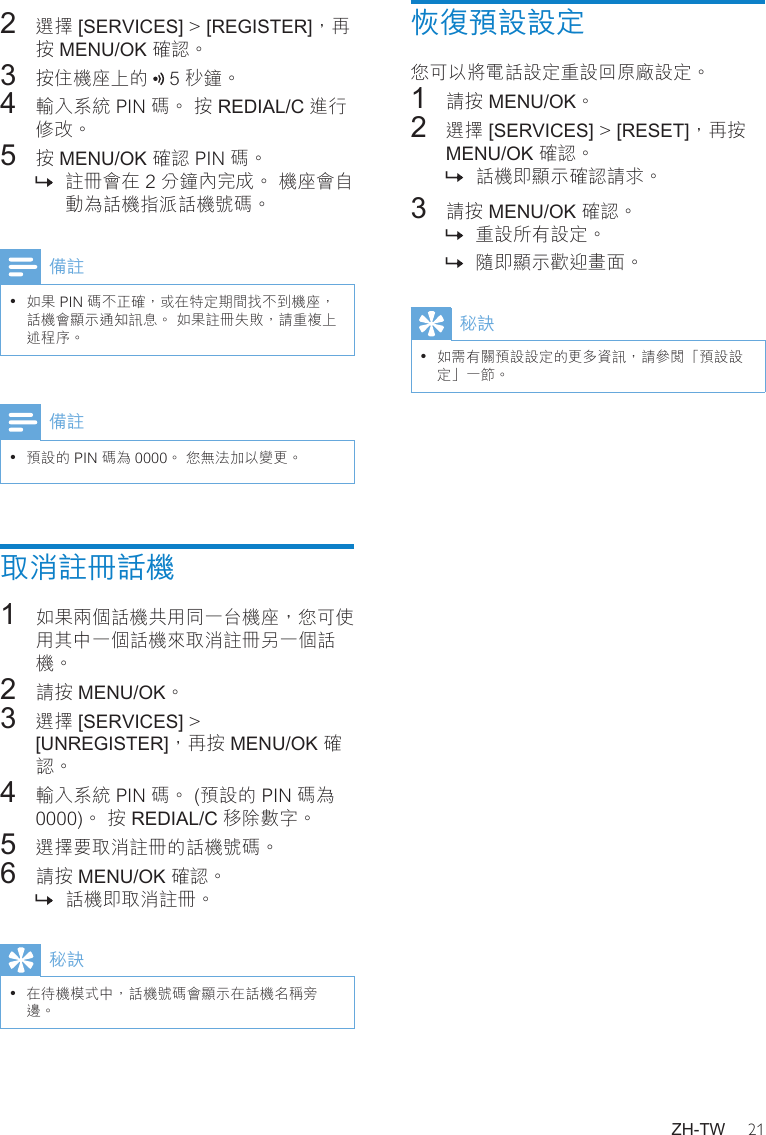Click the heading 取消註冊話機
Screen dimensions: 766x1135
pos(88,567)
